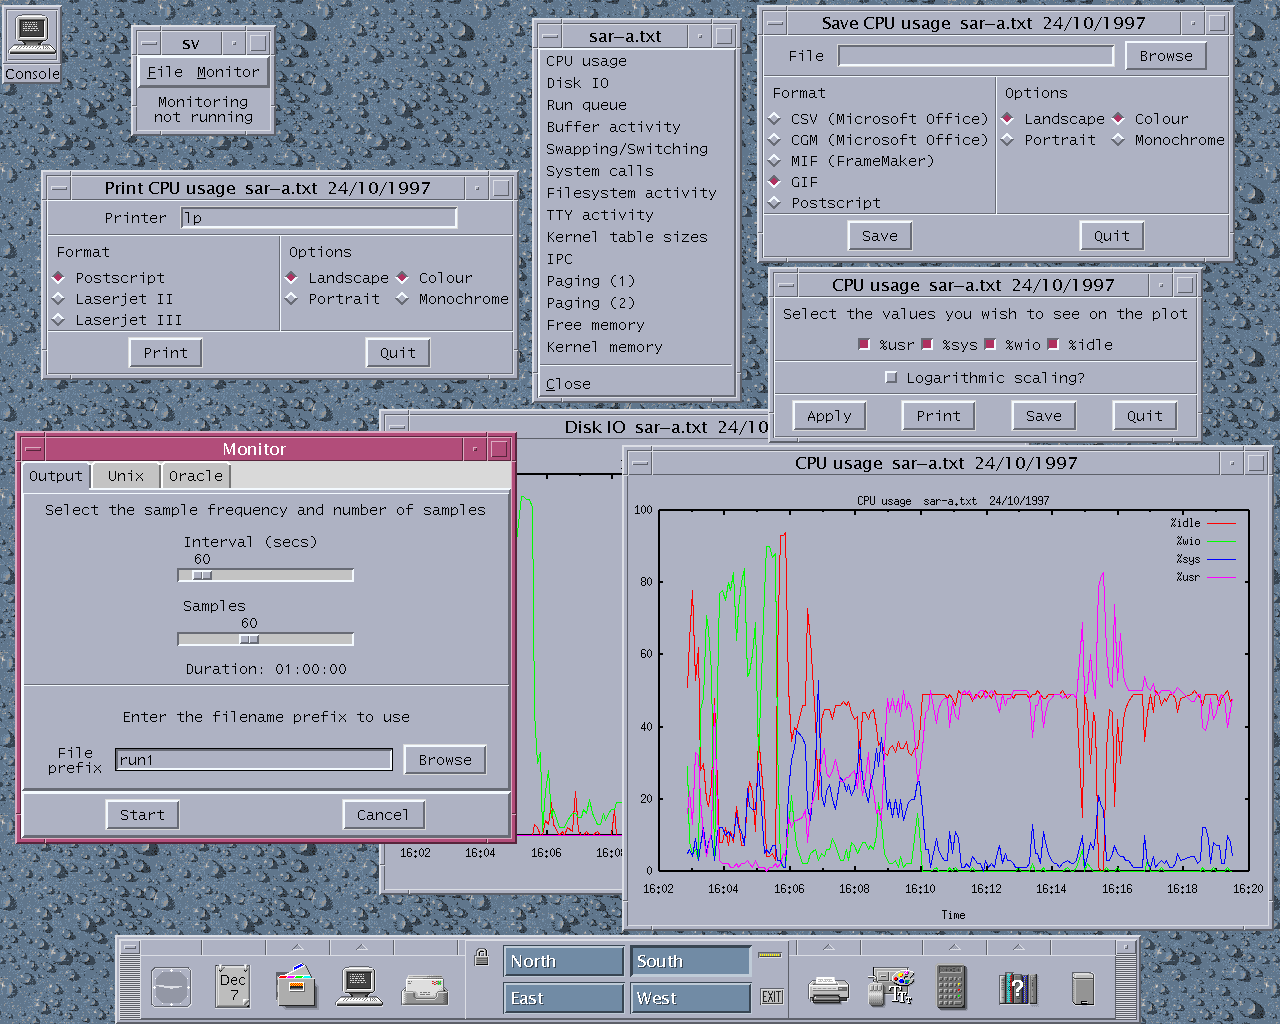Open the Calendar icon showing Dec 7
The width and height of the screenshot is (1280, 1024).
(234, 987)
